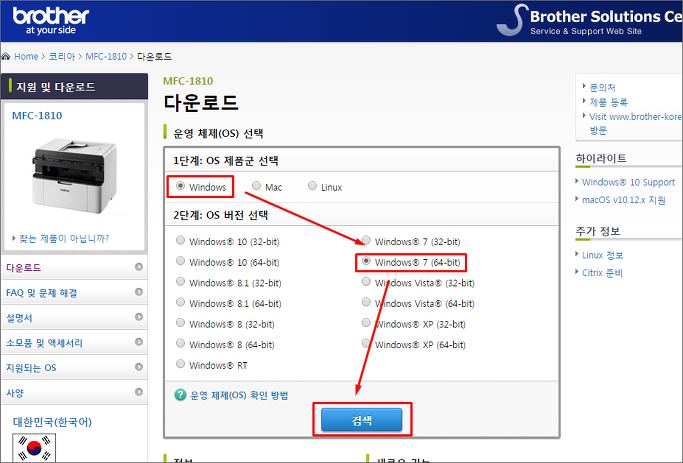Open the MFC-1810 breadcrumb link
This screenshot has width=683, height=463.
click(x=106, y=57)
